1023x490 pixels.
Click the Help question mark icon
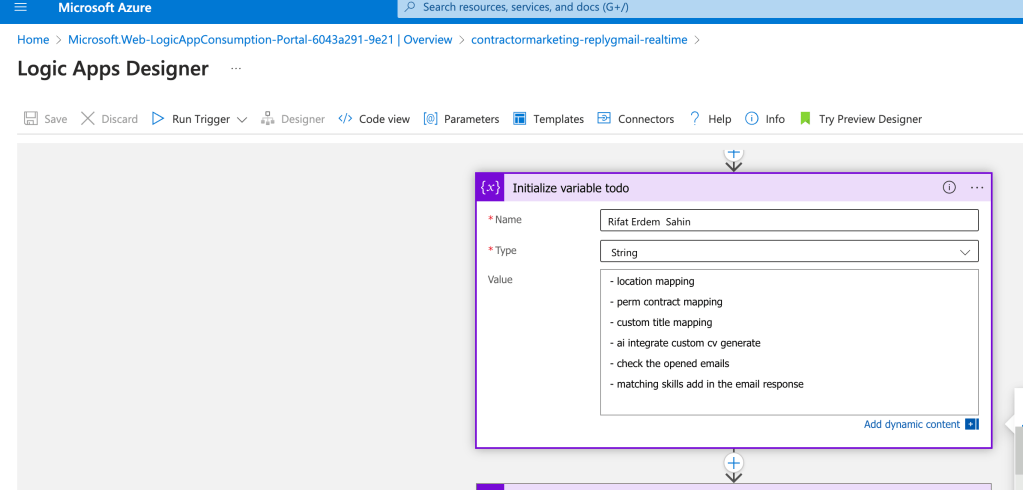point(695,119)
